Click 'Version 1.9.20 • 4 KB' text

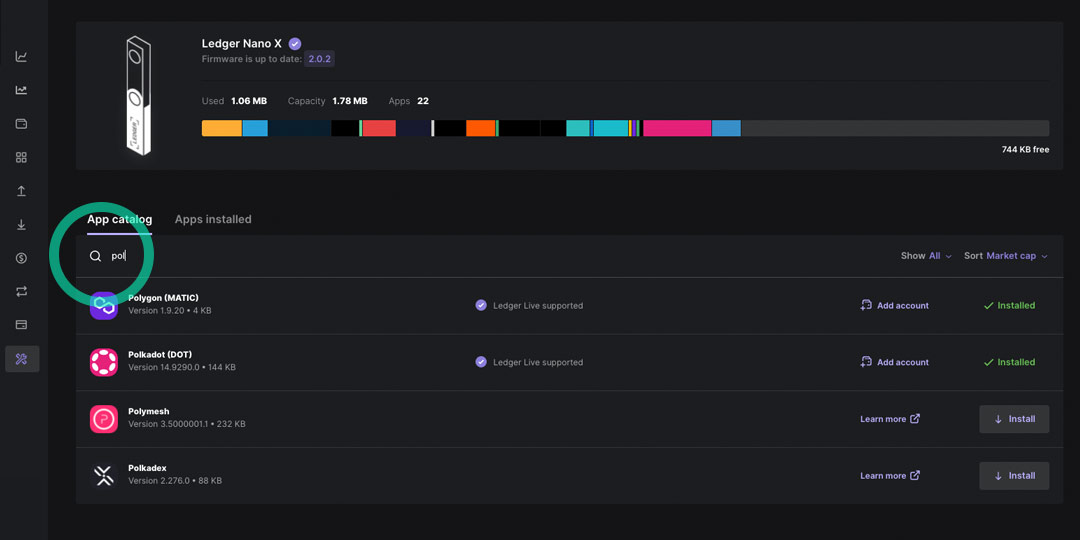pos(169,311)
